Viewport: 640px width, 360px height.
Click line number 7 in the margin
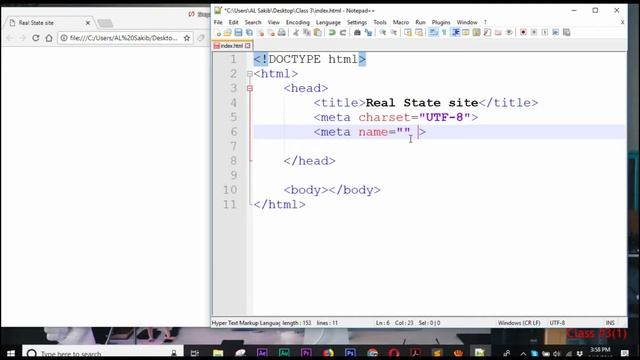[x=233, y=146]
